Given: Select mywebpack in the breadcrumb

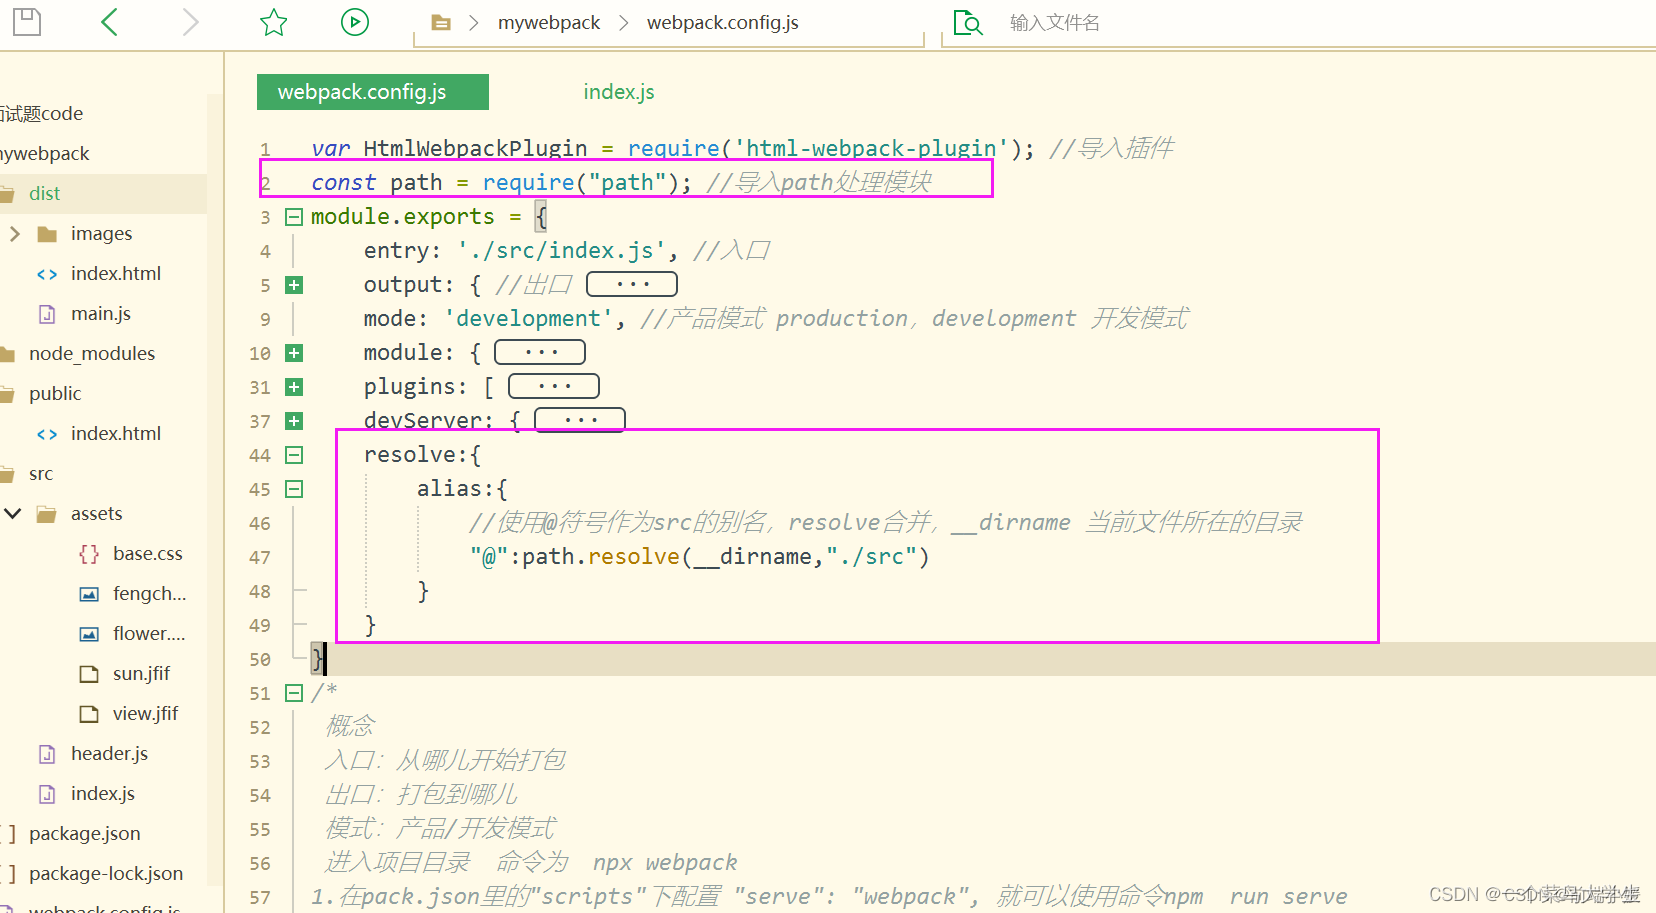Looking at the screenshot, I should 549,23.
